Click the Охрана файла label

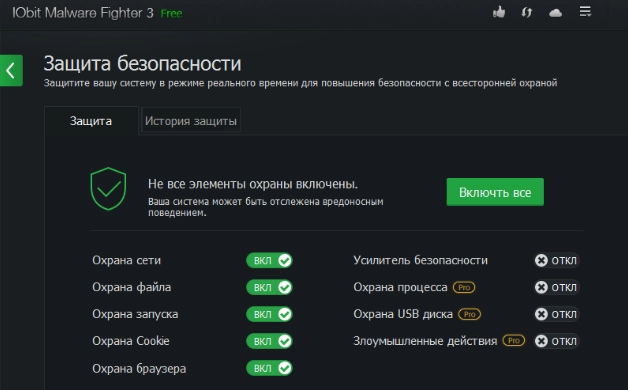point(132,287)
